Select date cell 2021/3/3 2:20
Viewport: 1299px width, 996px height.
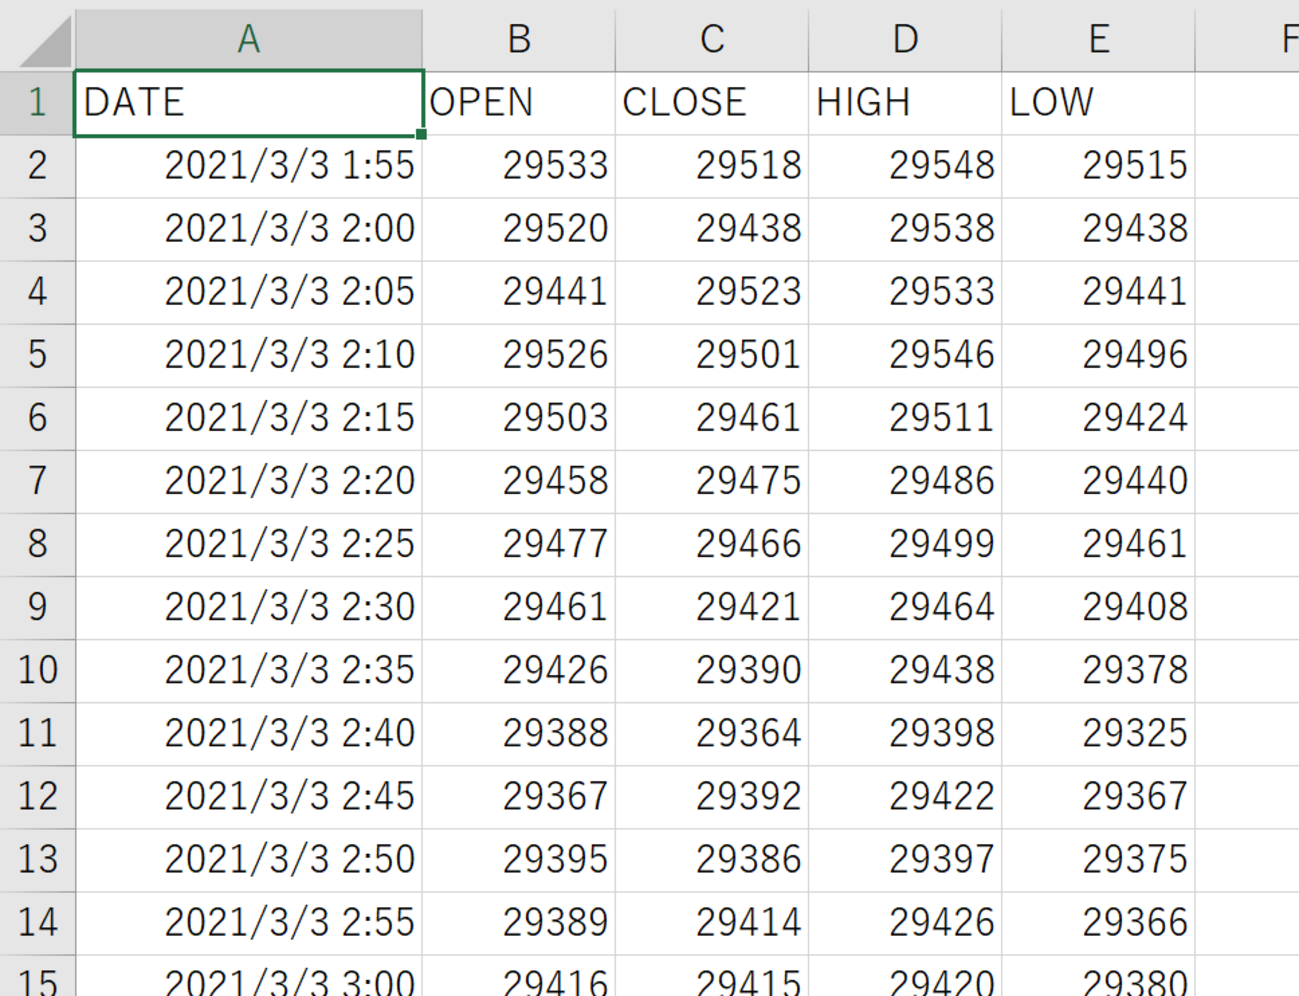pos(249,481)
